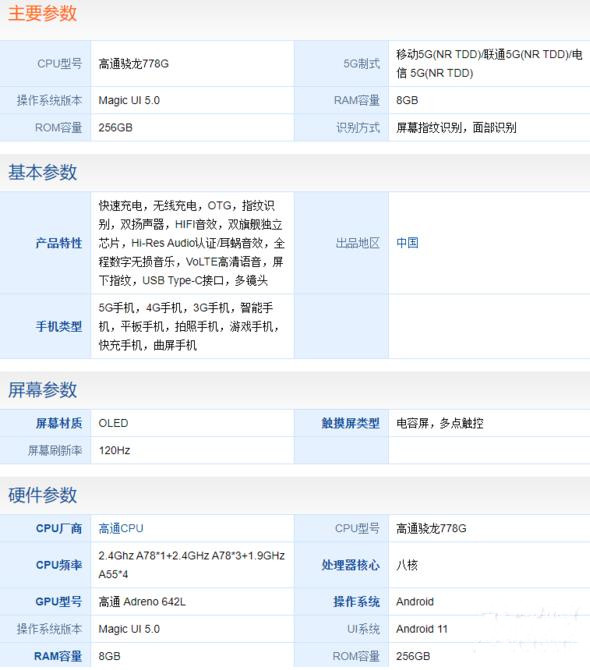Select the OLED screen material value
The height and width of the screenshot is (670, 590).
pos(113,423)
